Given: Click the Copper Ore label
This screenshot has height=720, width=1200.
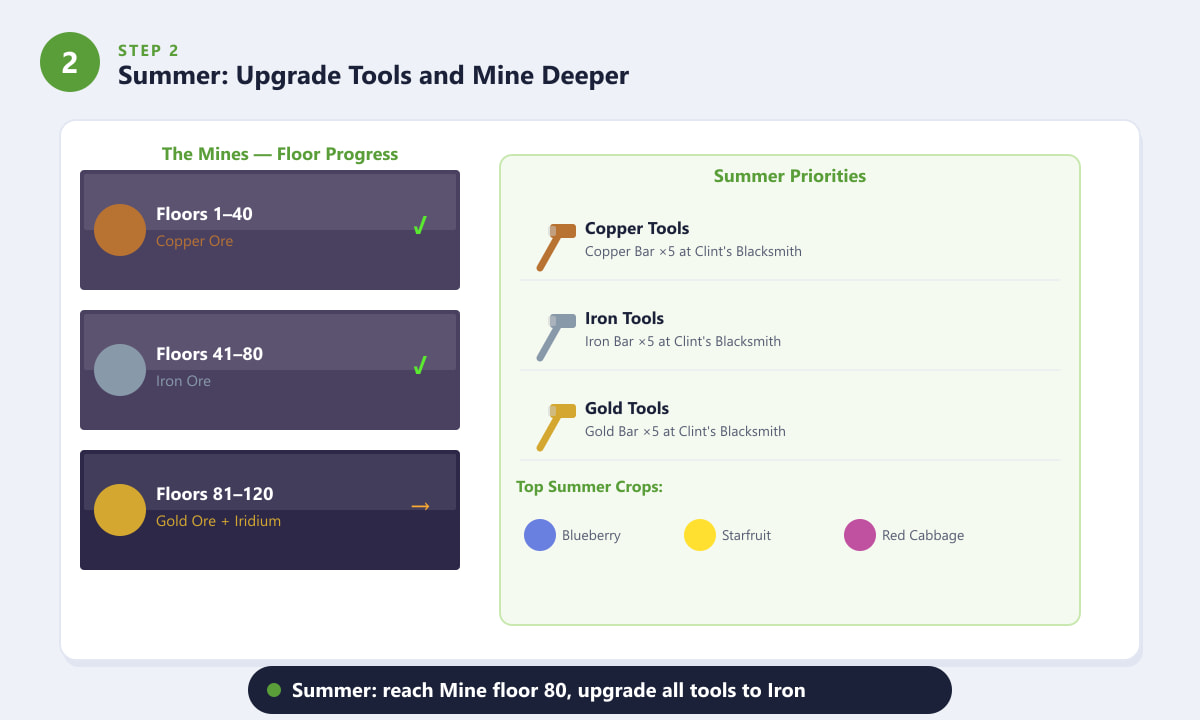Looking at the screenshot, I should pyautogui.click(x=194, y=241).
